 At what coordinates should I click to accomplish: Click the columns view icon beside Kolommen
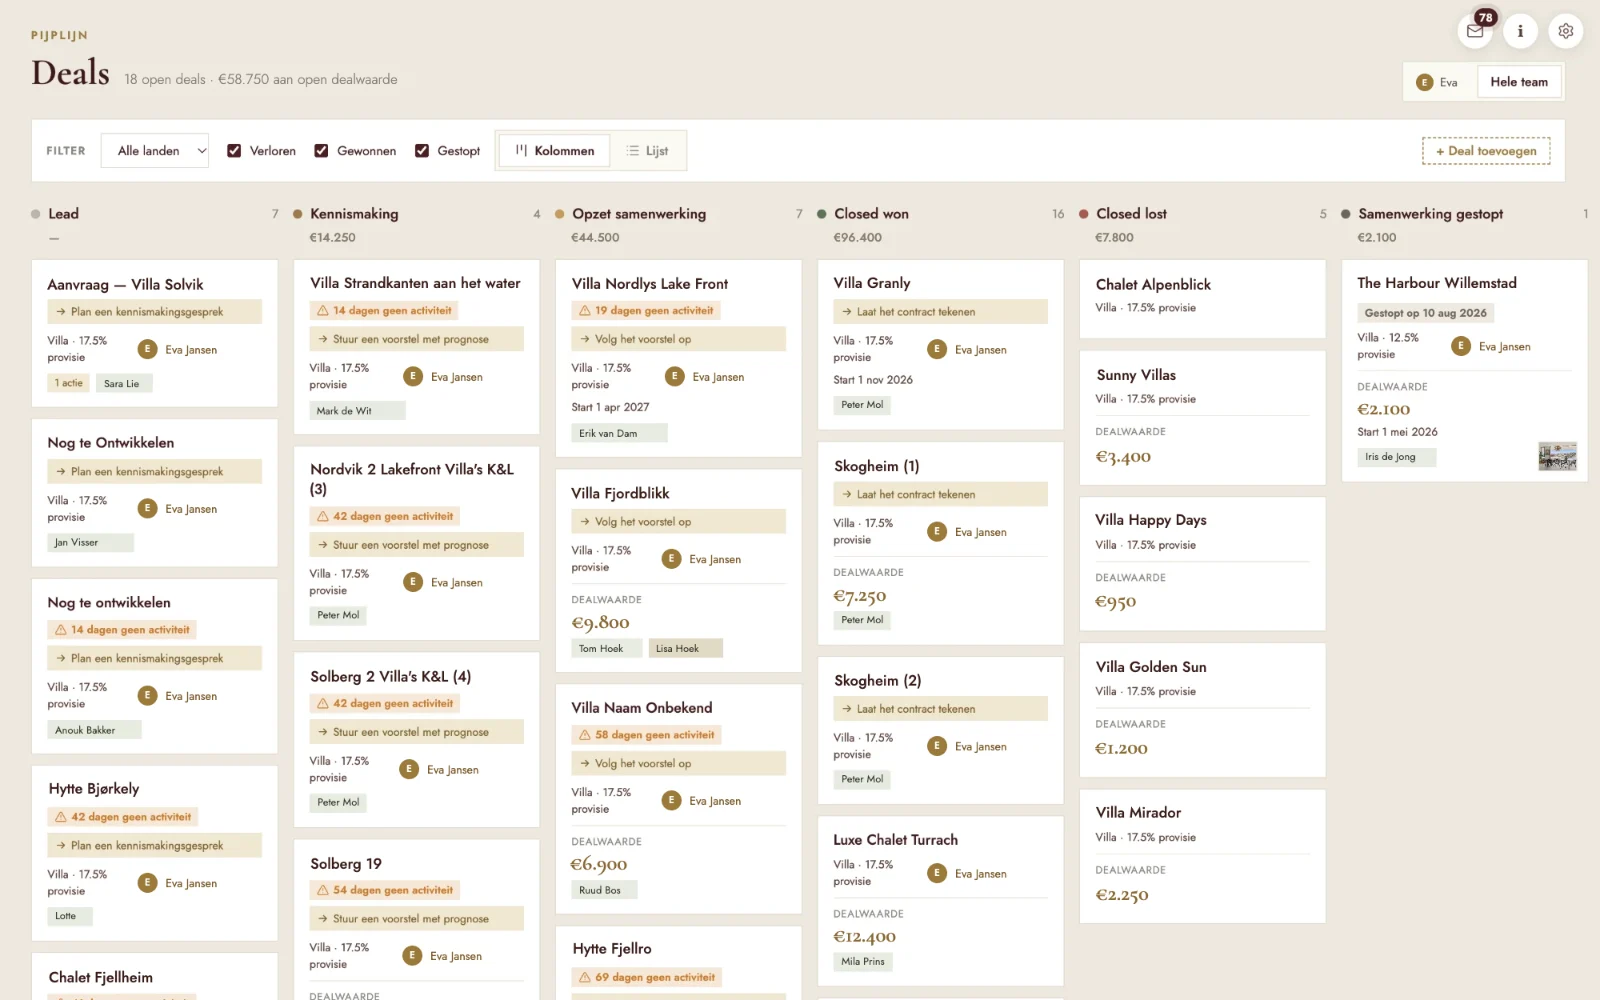[521, 150]
